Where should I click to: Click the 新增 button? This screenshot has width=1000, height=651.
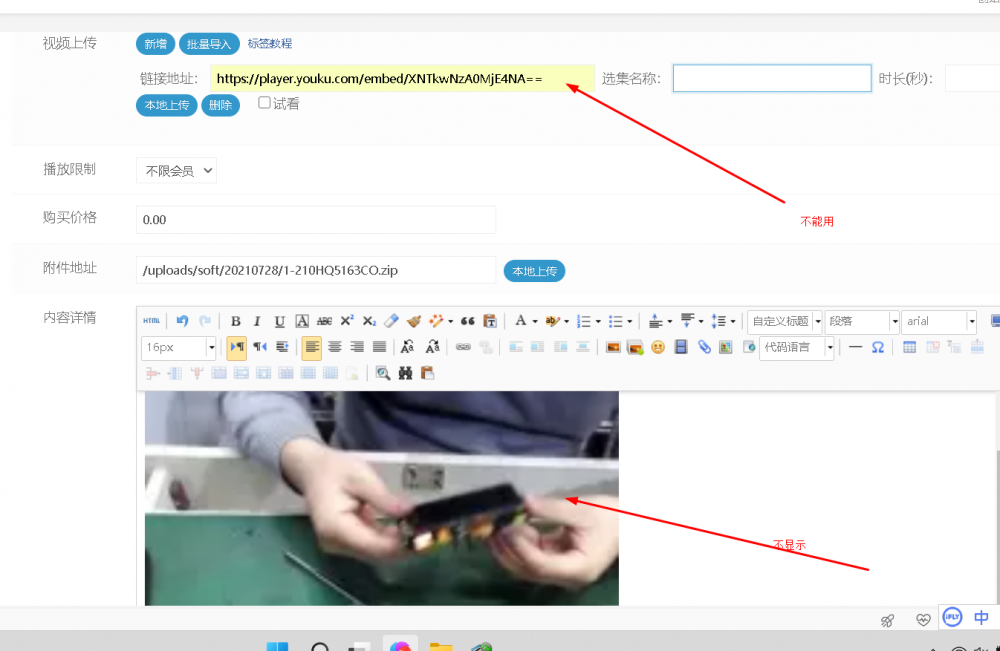[x=155, y=44]
